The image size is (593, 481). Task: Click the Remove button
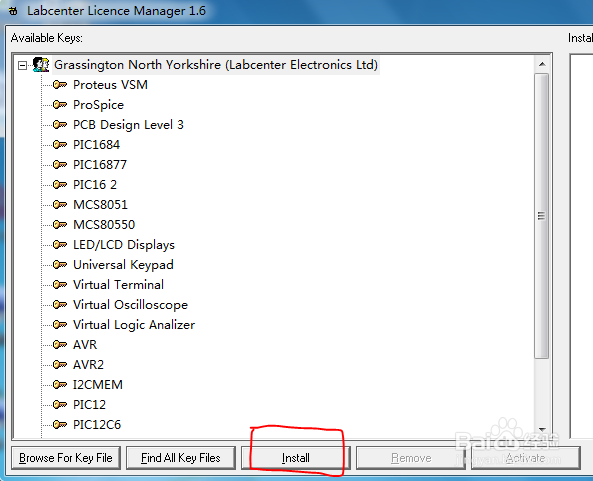point(411,458)
